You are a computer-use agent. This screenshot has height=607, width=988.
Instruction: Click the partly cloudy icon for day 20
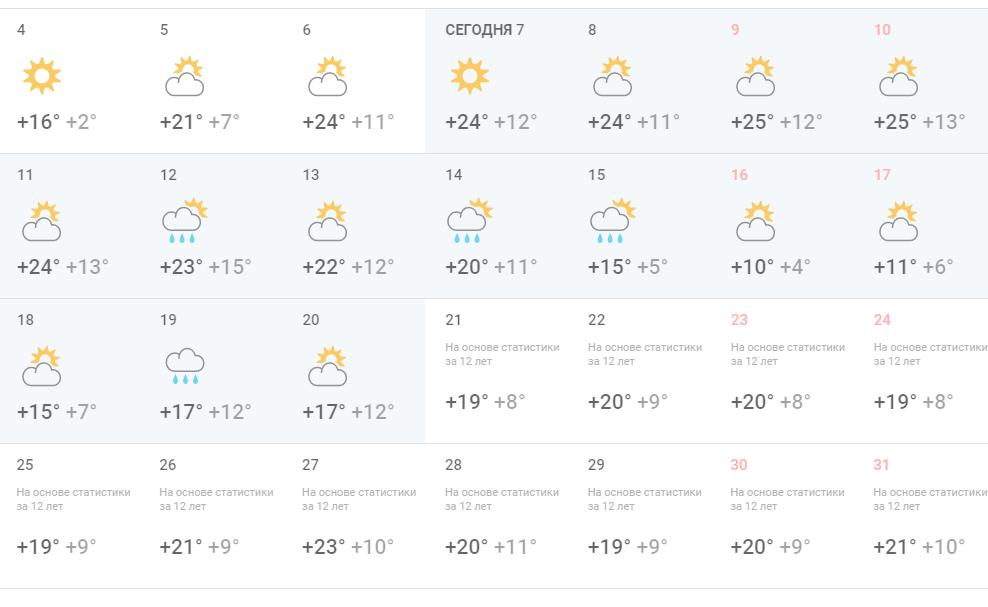327,367
